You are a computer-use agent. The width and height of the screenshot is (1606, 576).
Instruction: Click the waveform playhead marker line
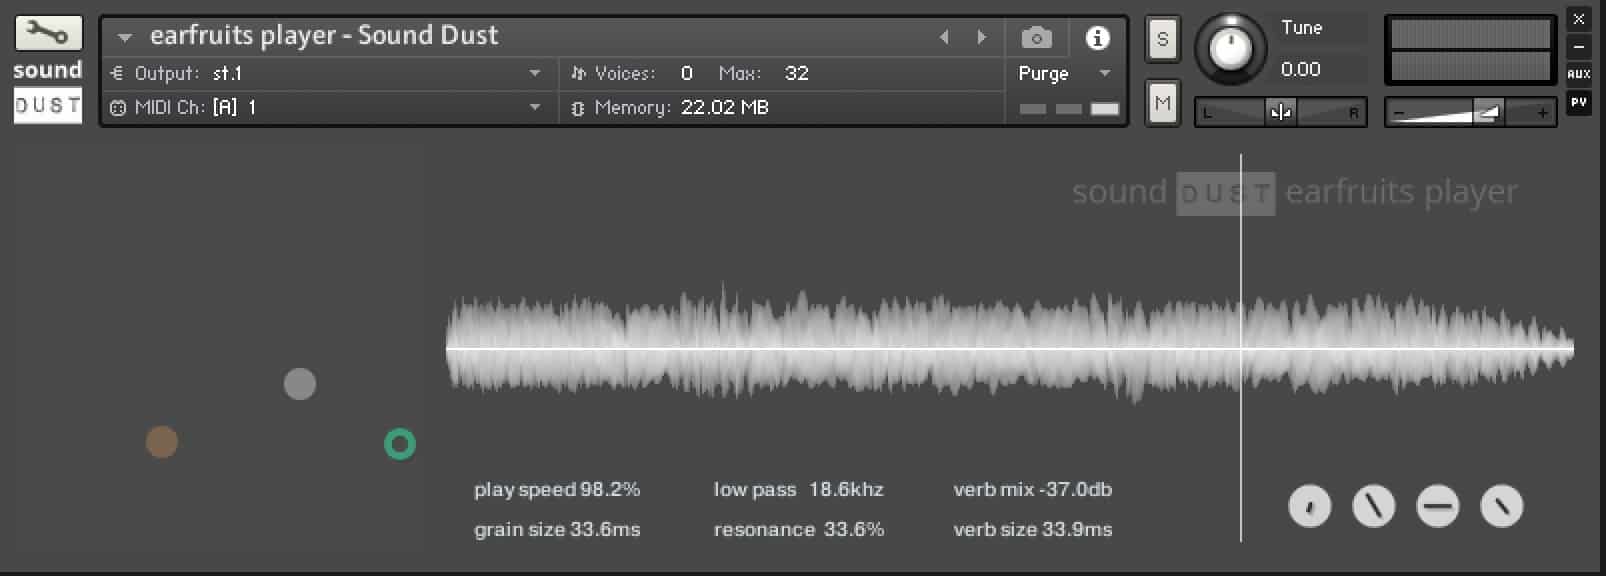(x=1241, y=348)
